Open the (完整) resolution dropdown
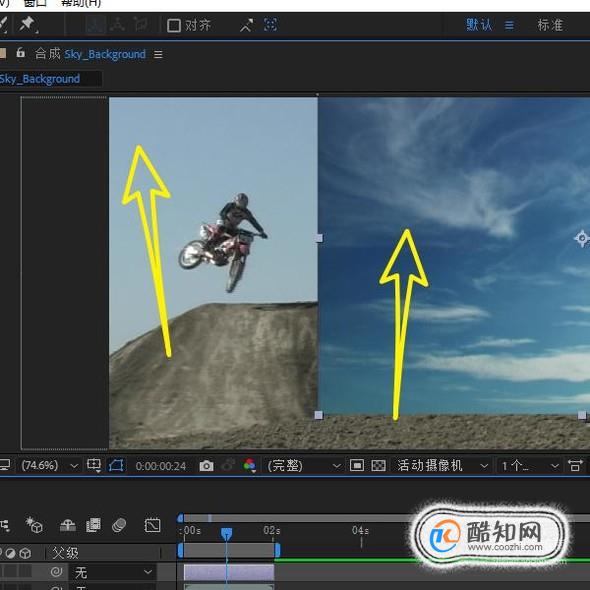 [x=303, y=466]
